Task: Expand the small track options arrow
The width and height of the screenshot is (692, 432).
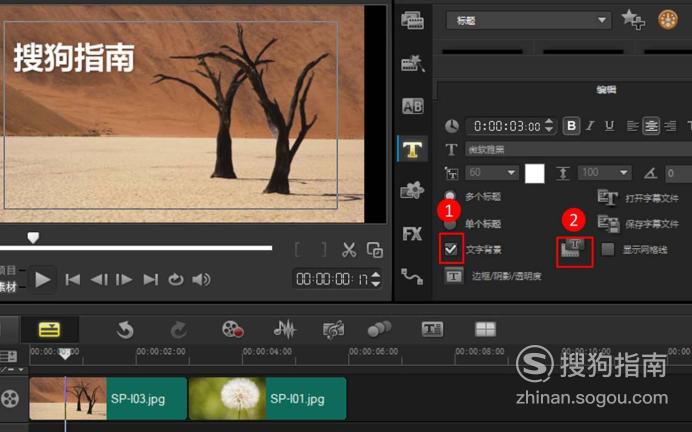Action: click(21, 370)
